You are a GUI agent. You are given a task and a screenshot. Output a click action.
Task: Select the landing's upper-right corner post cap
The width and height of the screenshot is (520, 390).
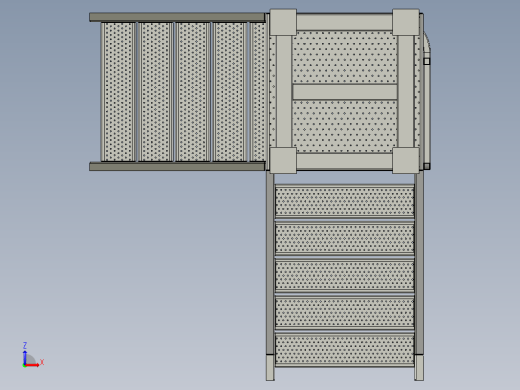click(406, 22)
